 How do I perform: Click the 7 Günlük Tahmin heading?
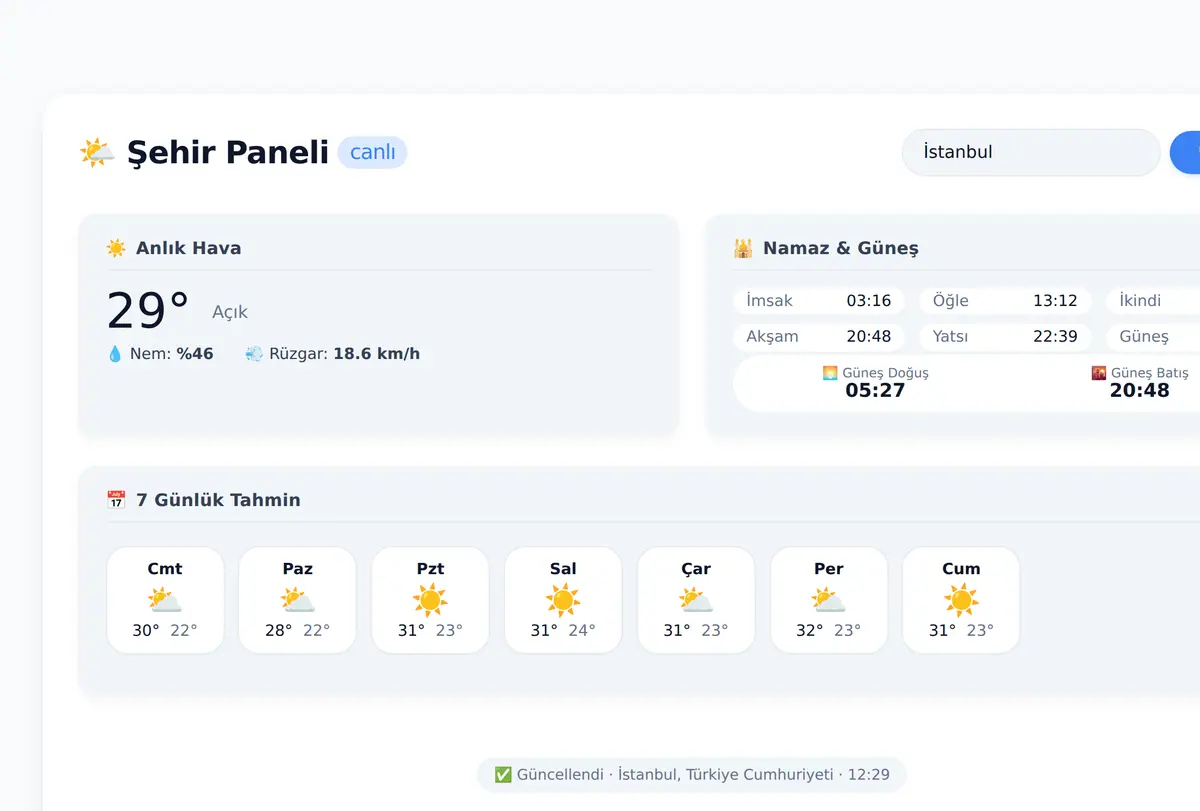[219, 500]
